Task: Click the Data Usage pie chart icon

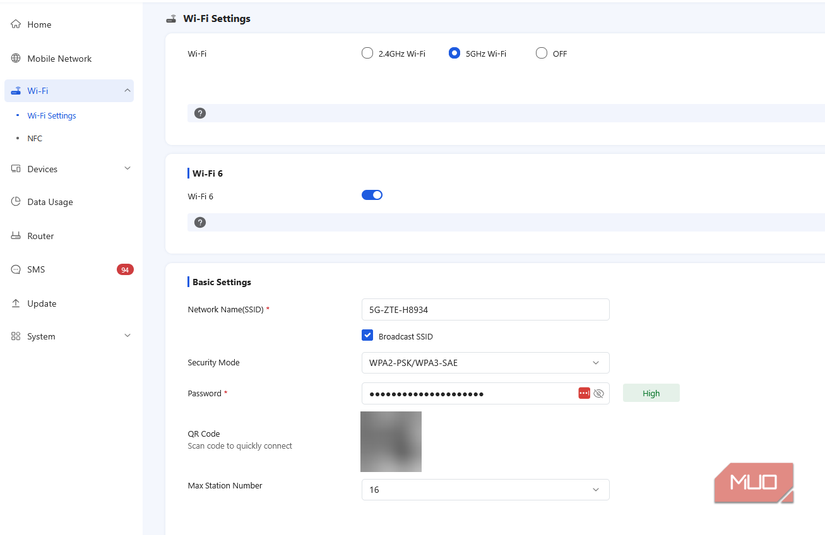Action: 16,201
